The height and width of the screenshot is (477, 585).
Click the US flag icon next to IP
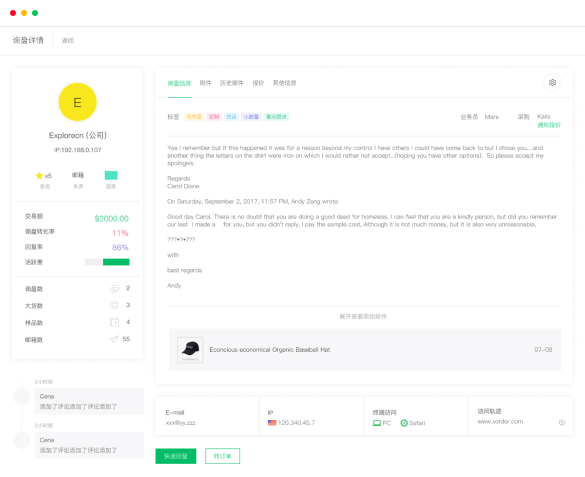click(272, 423)
